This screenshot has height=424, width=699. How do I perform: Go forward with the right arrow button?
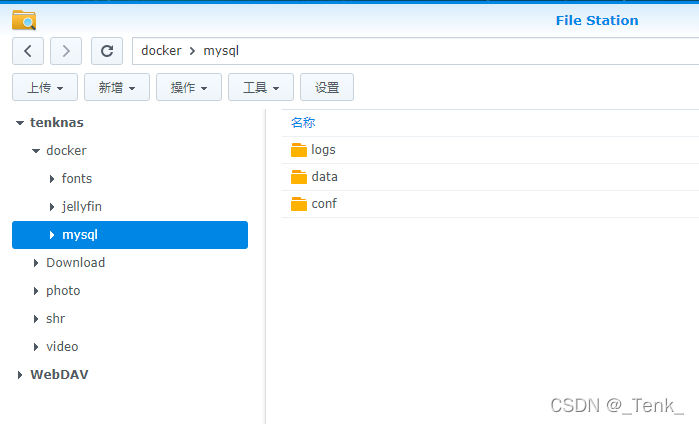coord(66,51)
